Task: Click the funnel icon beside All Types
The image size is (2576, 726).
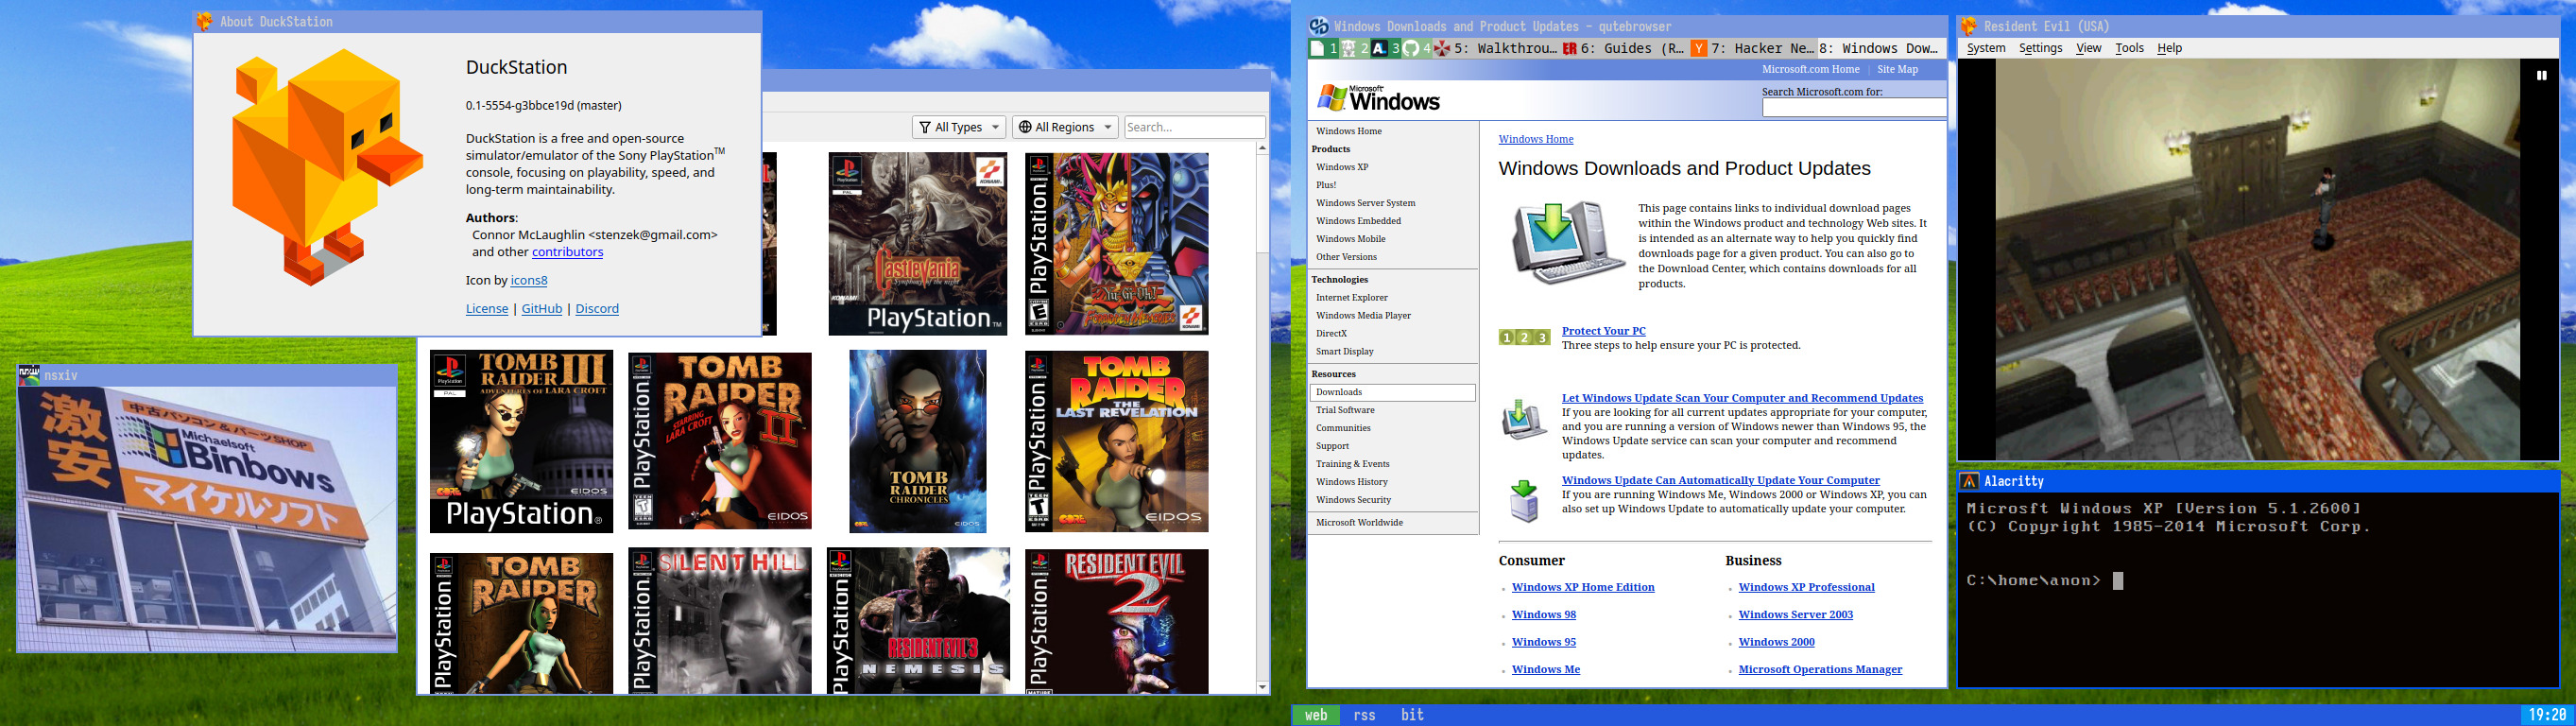Action: click(924, 127)
